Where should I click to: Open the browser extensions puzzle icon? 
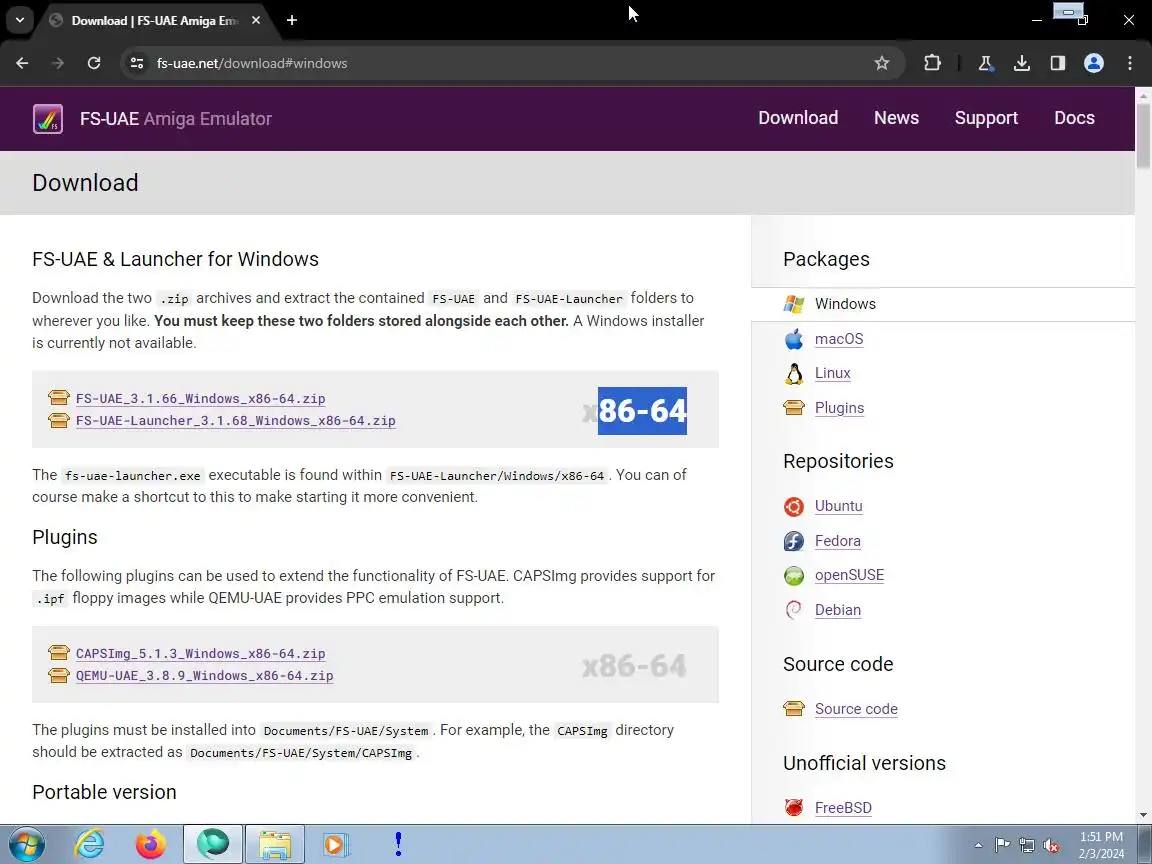click(932, 63)
